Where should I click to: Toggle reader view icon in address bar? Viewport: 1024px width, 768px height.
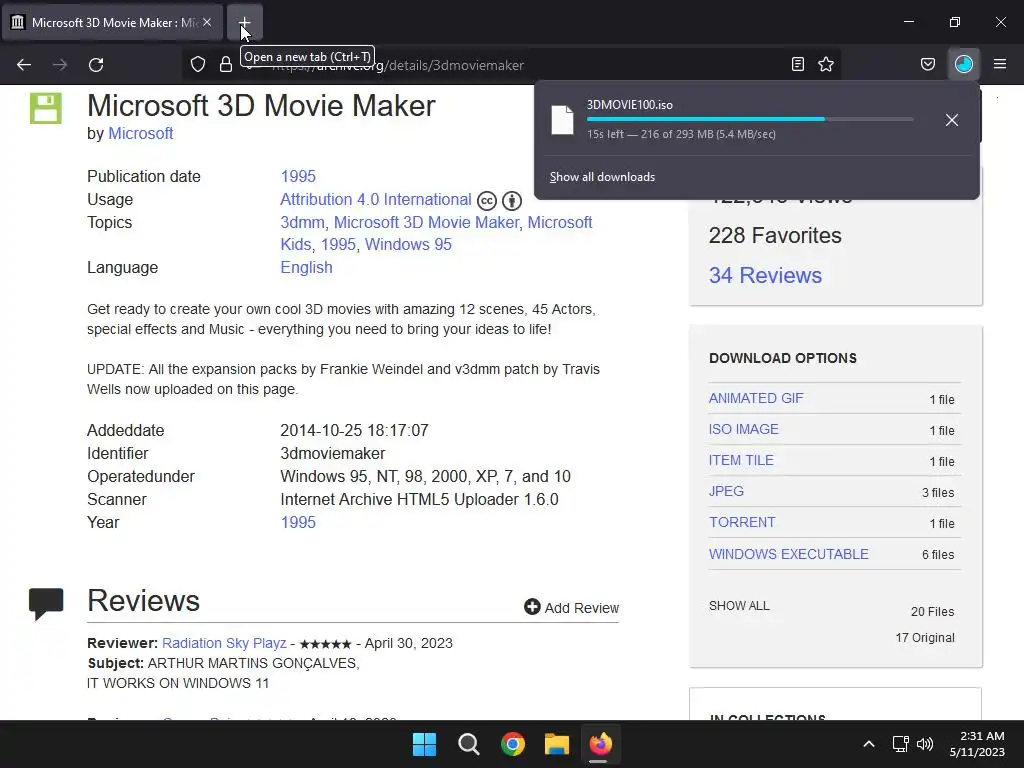click(x=797, y=64)
